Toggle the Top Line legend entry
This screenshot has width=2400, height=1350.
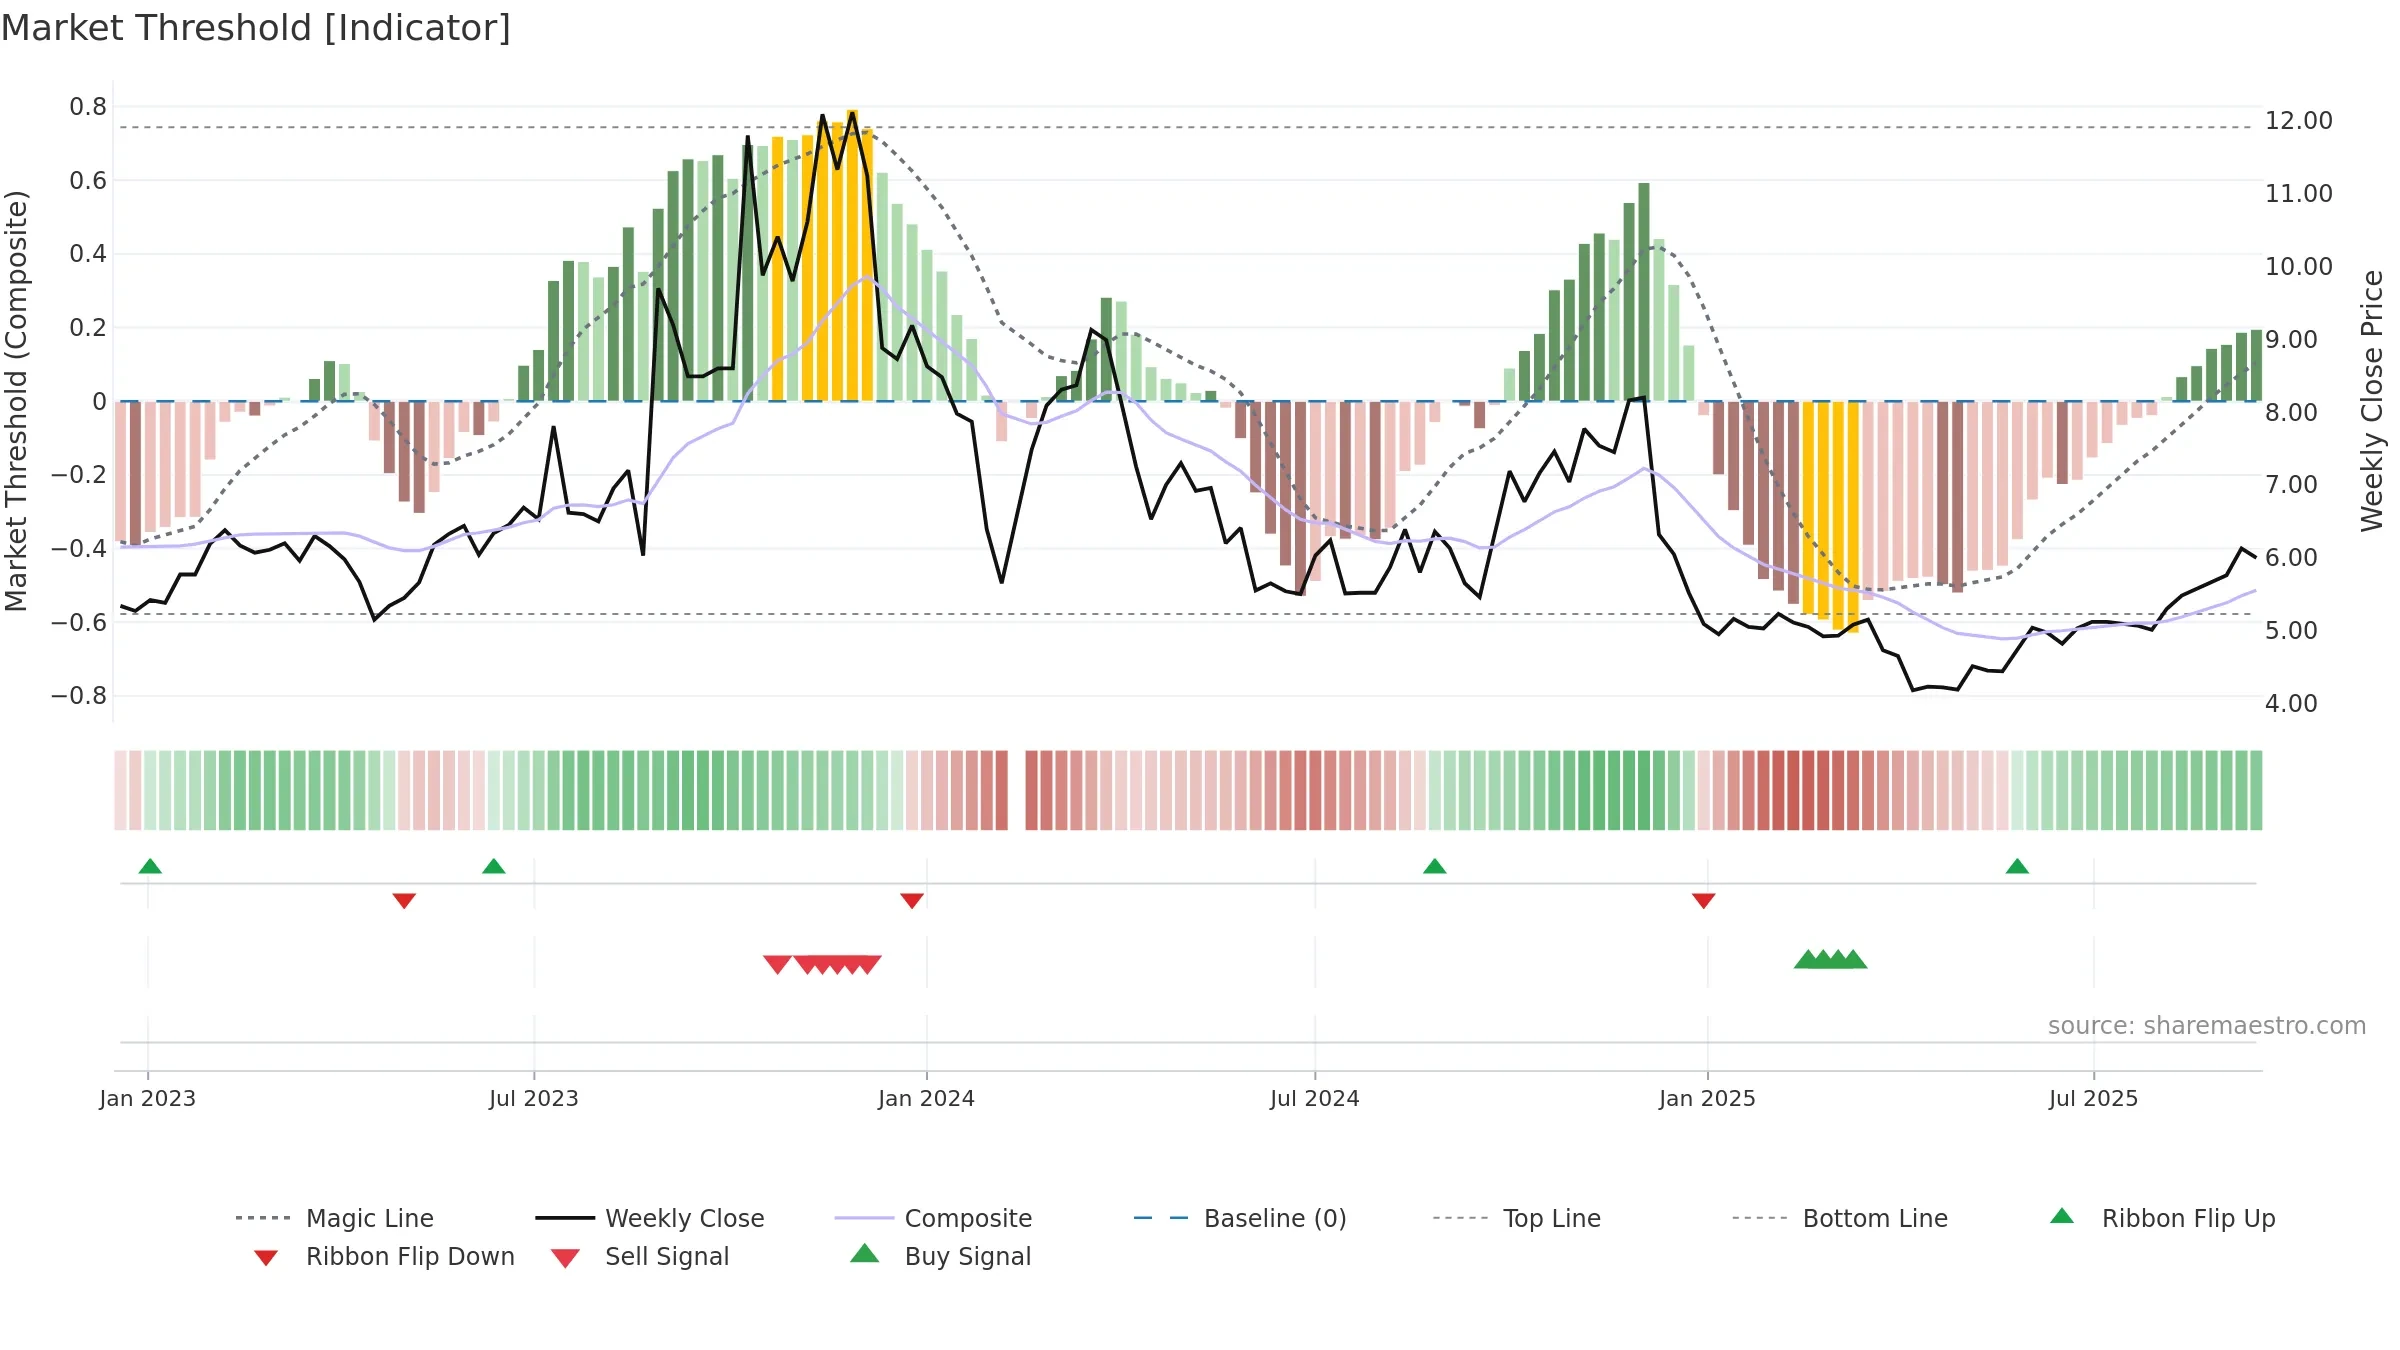coord(1516,1218)
